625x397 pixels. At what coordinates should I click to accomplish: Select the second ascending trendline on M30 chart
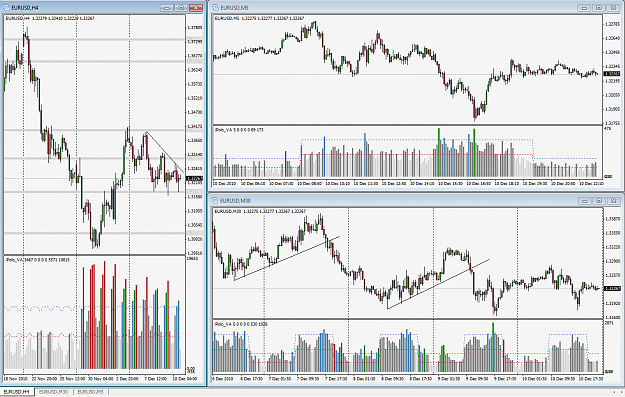coord(438,284)
